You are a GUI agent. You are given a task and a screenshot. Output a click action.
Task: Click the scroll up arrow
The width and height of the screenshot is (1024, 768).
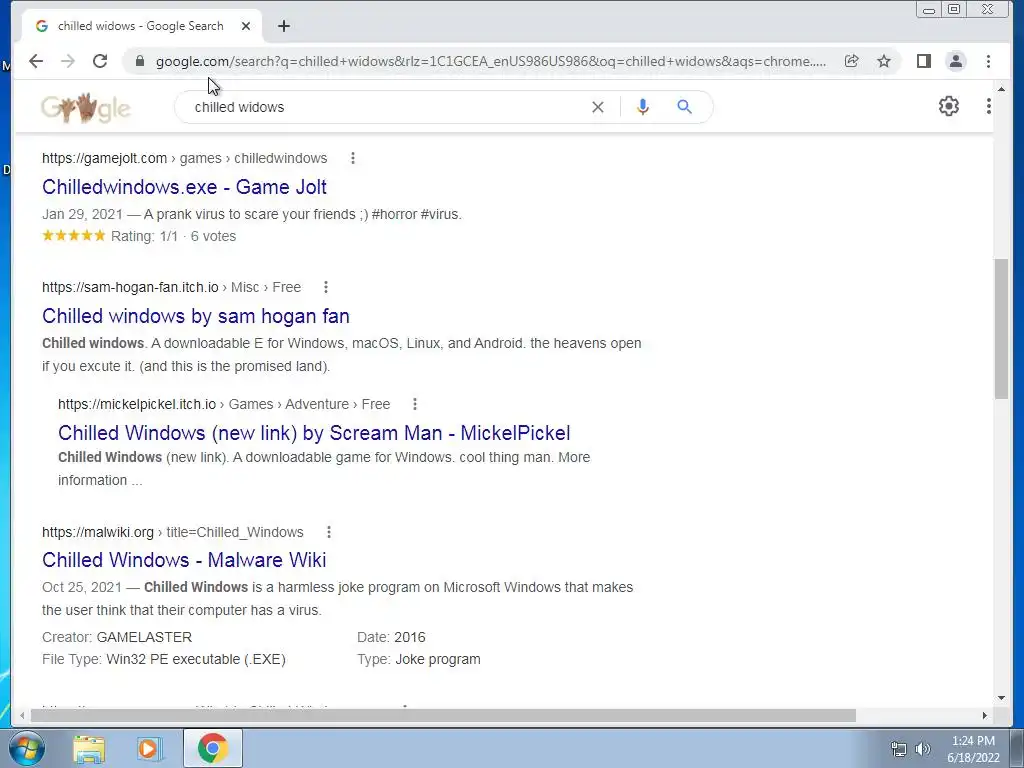coord(1001,88)
